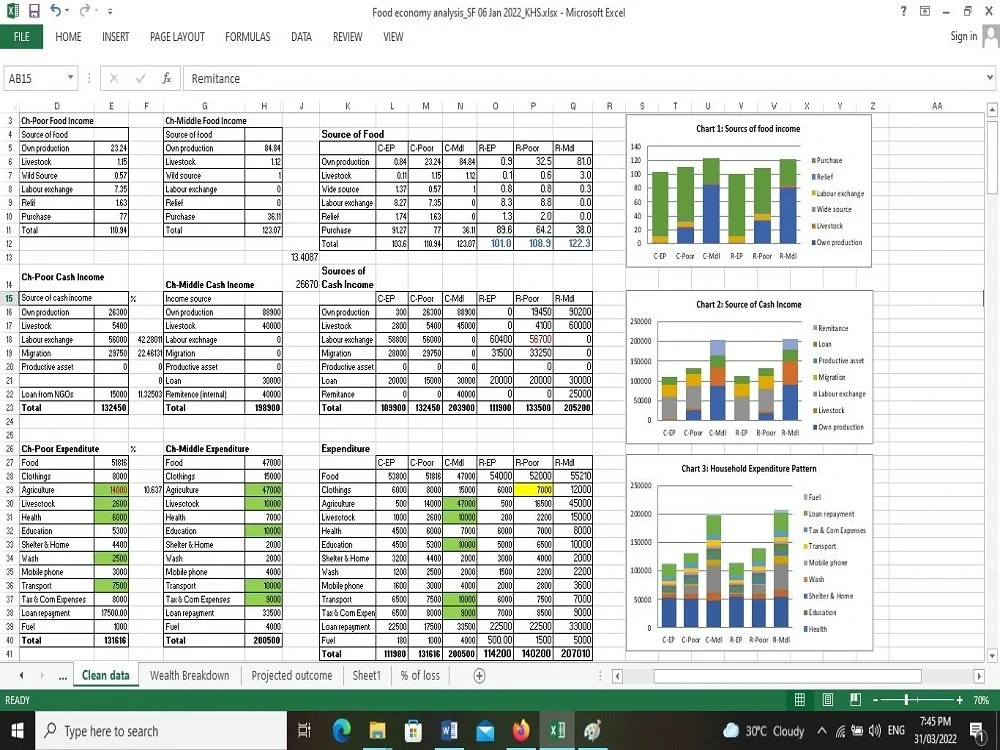1000x750 pixels.
Task: Click the vertical scrollbar up arrow
Action: [x=992, y=110]
